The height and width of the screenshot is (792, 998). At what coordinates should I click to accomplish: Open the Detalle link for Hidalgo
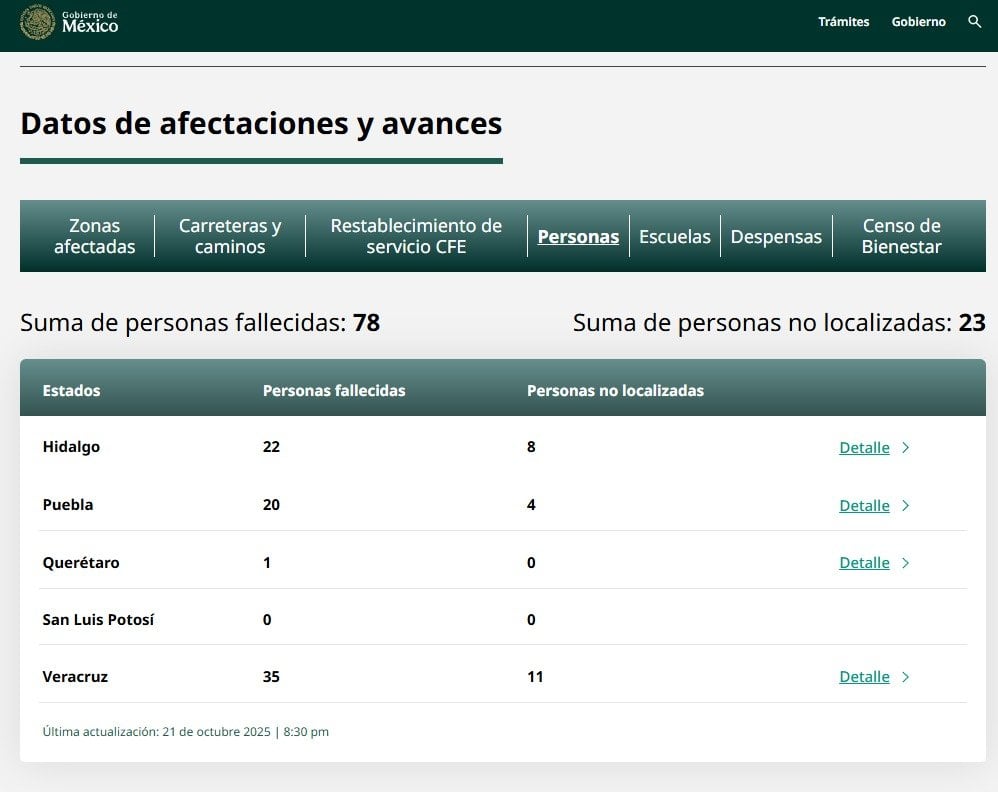click(864, 448)
